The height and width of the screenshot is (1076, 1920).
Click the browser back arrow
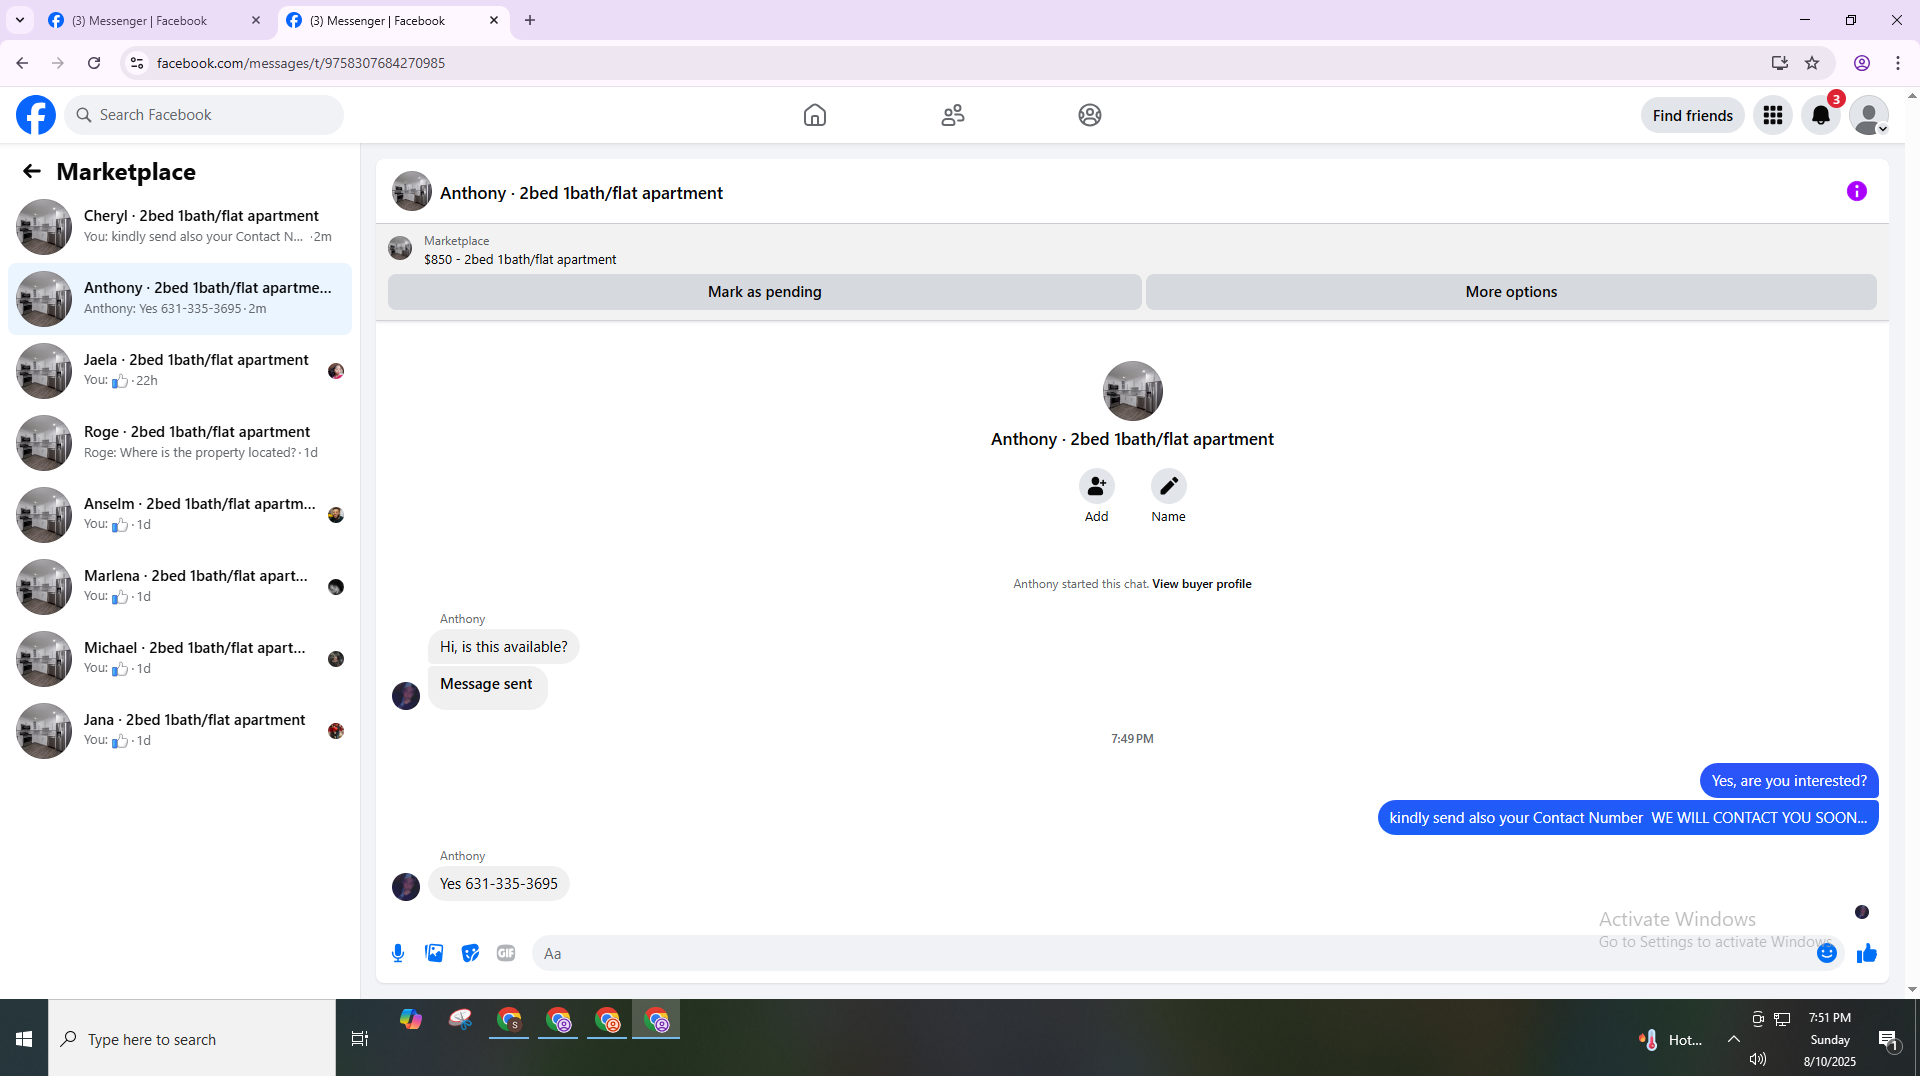pyautogui.click(x=22, y=63)
